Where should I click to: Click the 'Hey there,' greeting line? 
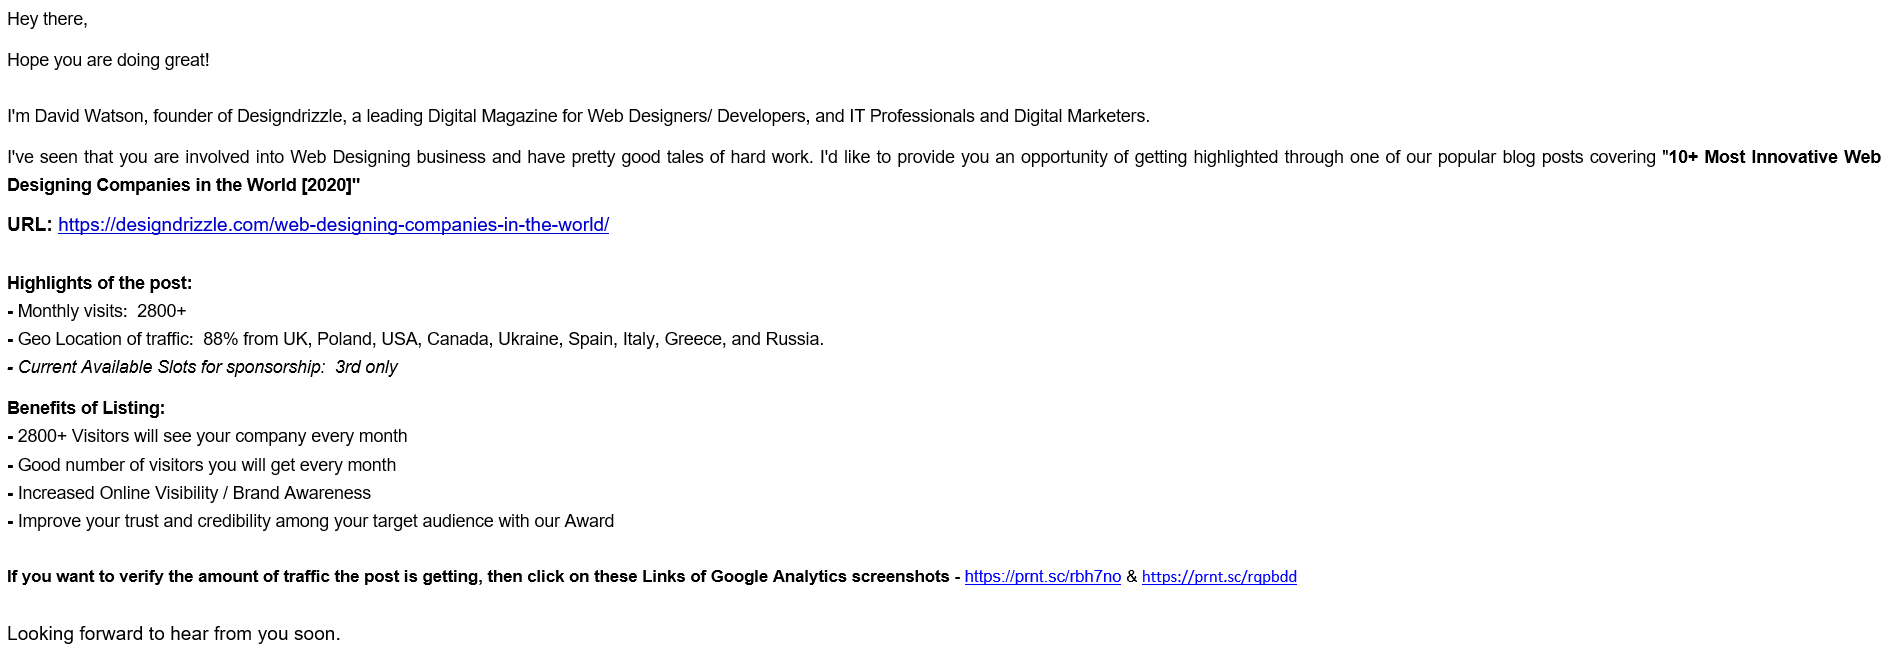pyautogui.click(x=47, y=19)
